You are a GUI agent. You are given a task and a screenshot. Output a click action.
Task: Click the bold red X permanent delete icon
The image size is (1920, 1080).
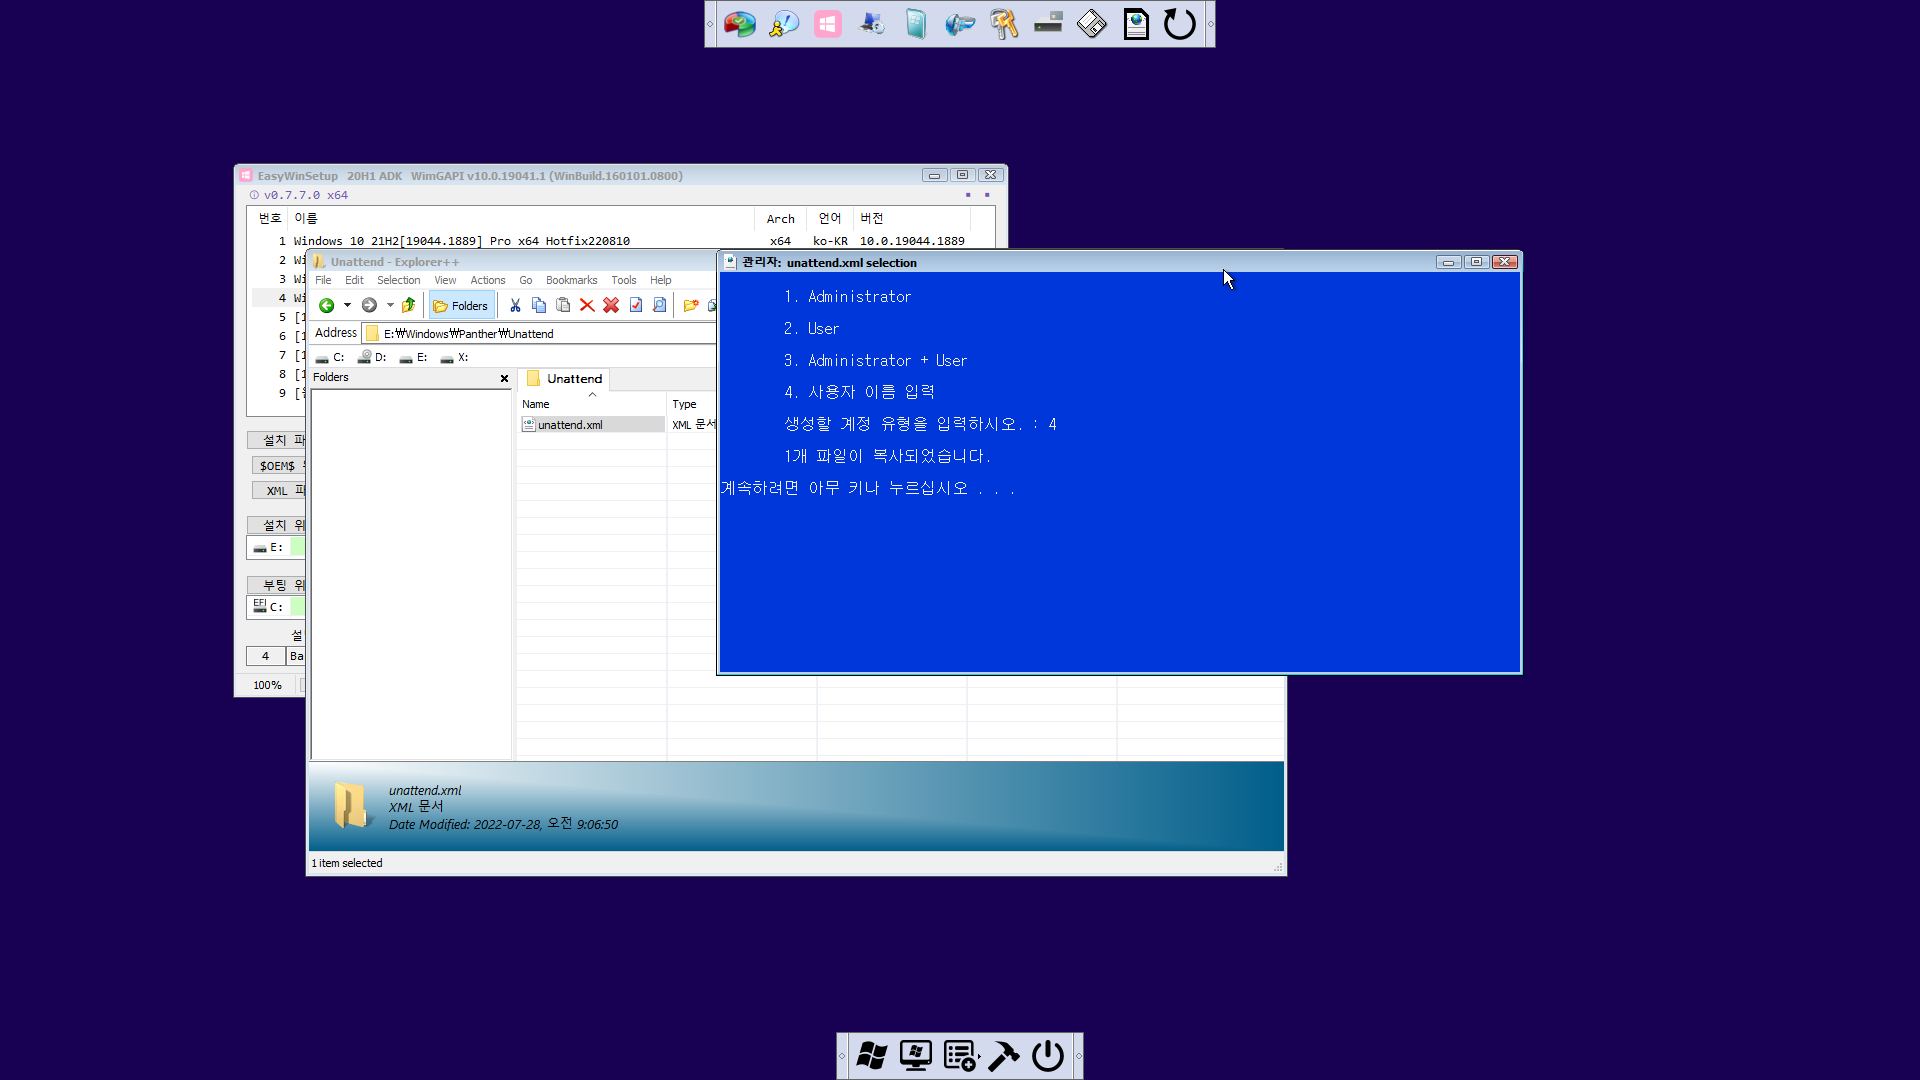click(611, 306)
